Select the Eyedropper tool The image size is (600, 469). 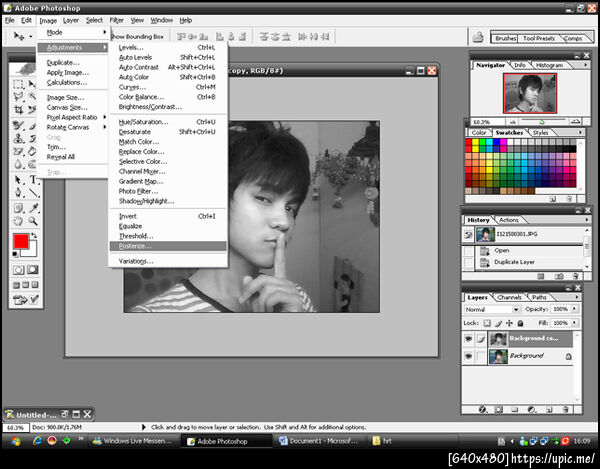click(33, 208)
